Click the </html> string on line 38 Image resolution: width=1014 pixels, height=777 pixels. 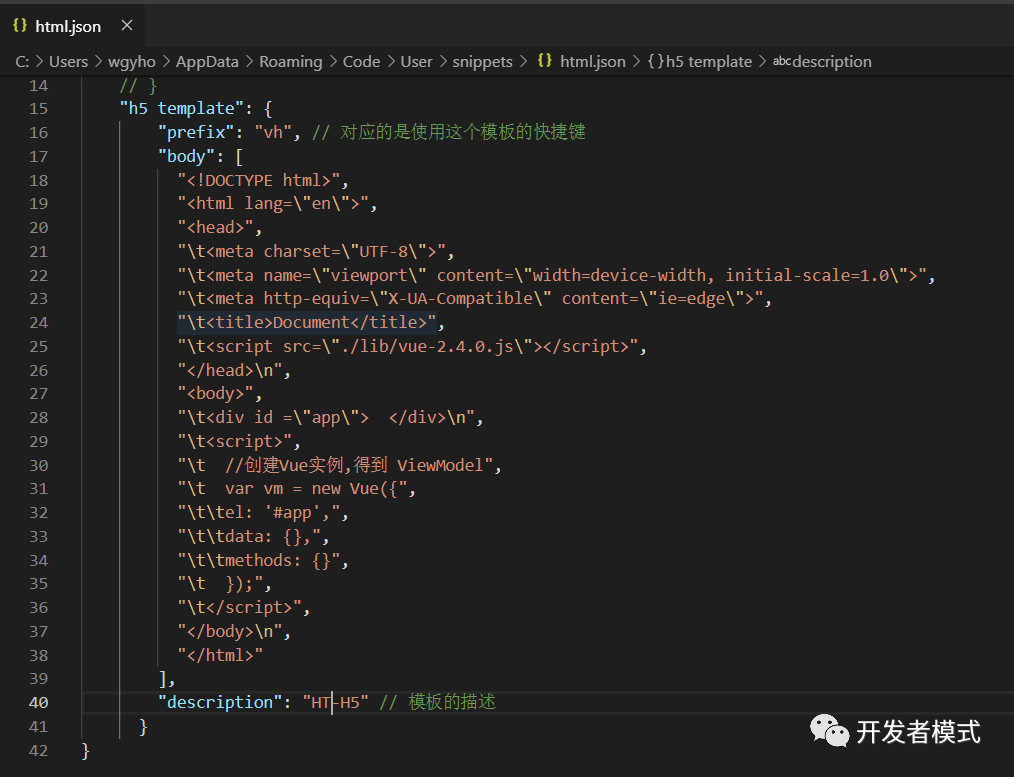[221, 655]
